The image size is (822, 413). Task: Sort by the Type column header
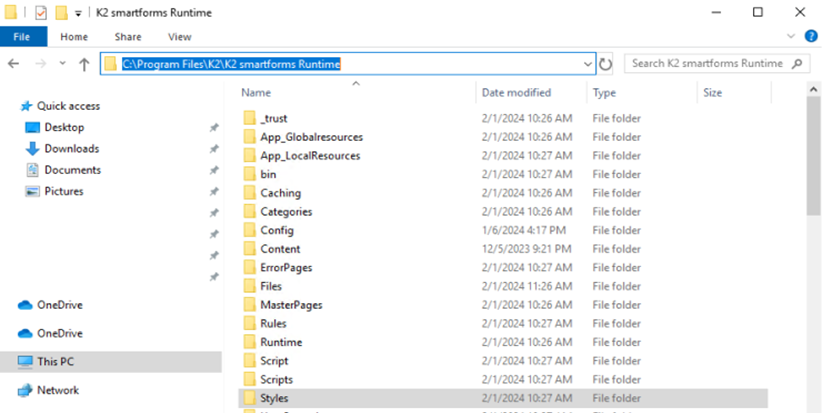tap(604, 93)
